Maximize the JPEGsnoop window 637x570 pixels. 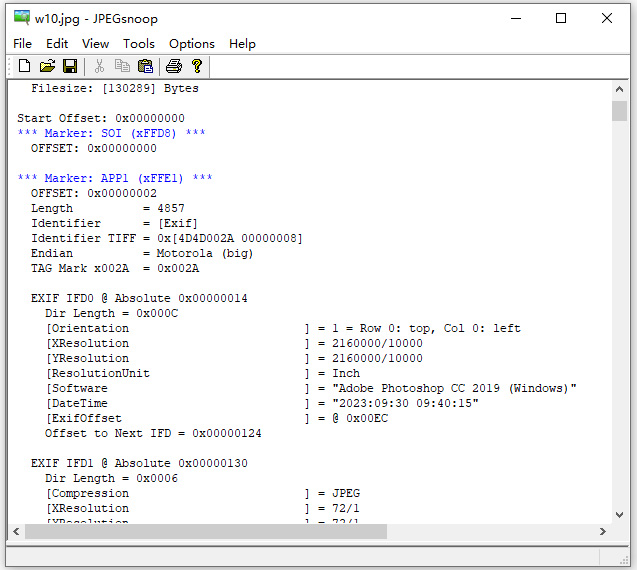coord(561,18)
